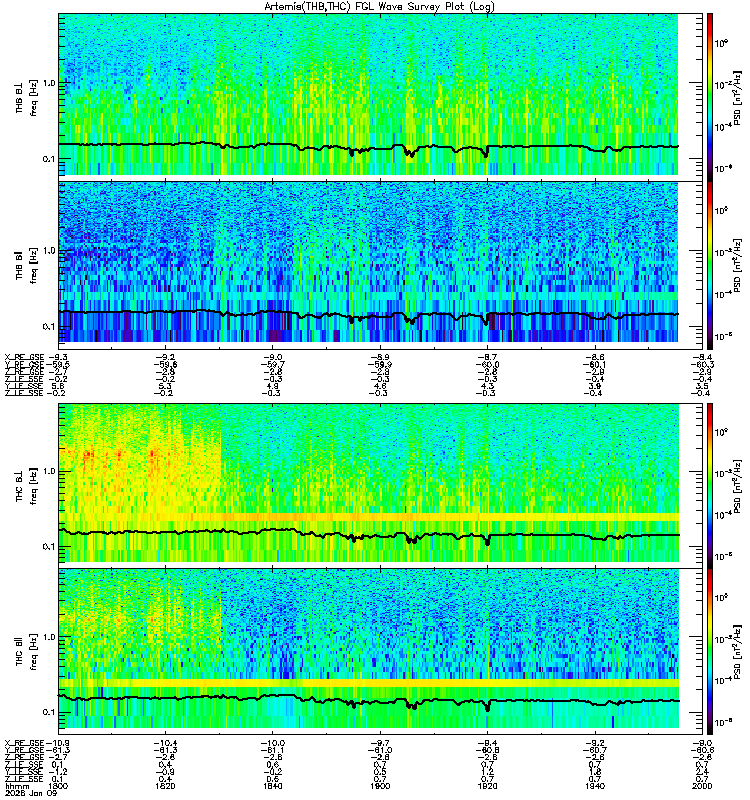Click the 1800 time tick label
750x800 pixels.
click(58, 786)
